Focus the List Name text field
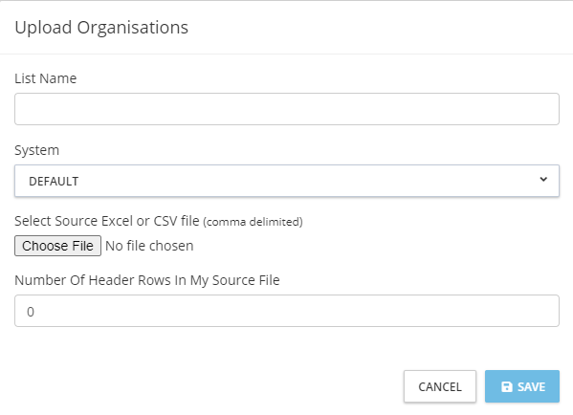The image size is (573, 415). [x=287, y=109]
